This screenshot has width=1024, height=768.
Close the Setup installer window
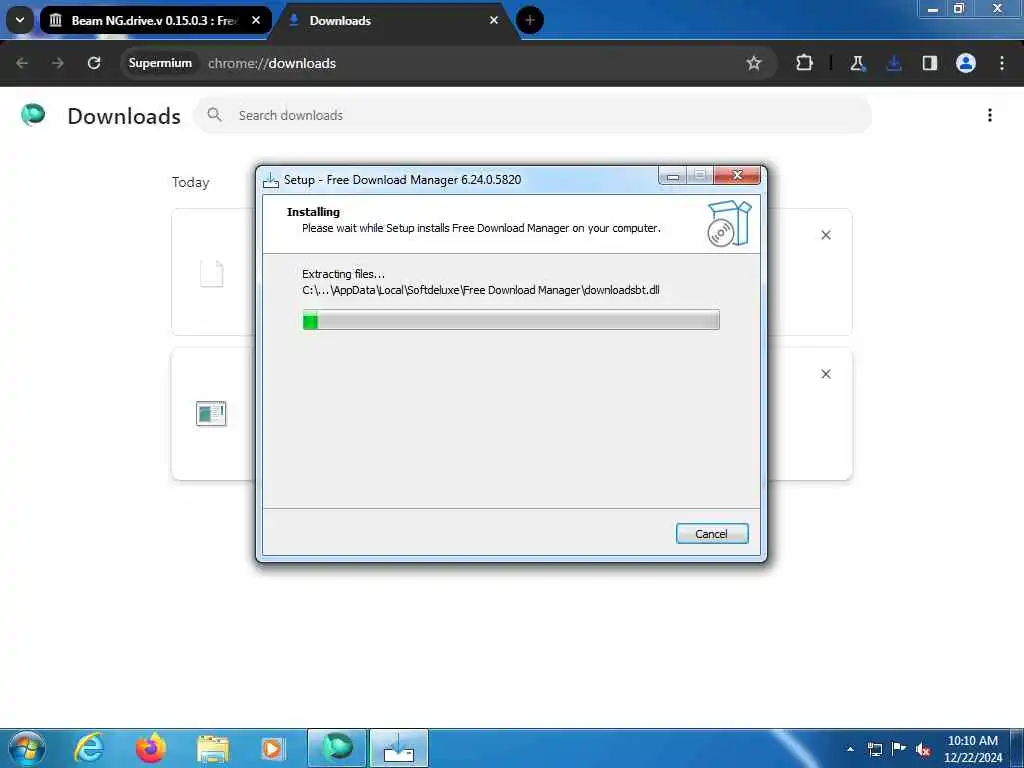point(737,175)
